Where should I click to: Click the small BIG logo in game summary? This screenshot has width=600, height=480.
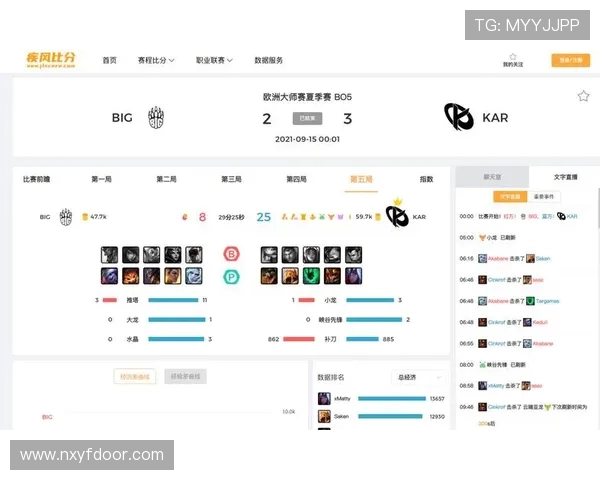click(66, 217)
